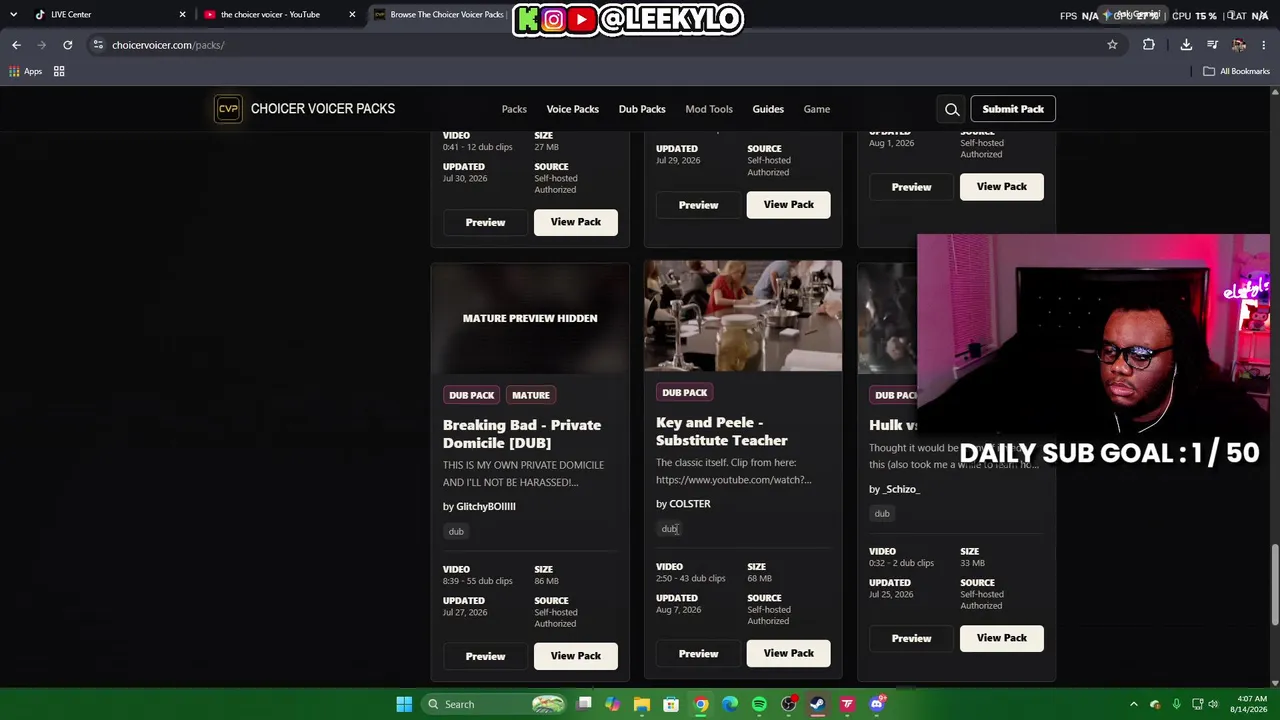Open OBS Studio from the taskbar
Image resolution: width=1280 pixels, height=720 pixels.
pos(789,704)
